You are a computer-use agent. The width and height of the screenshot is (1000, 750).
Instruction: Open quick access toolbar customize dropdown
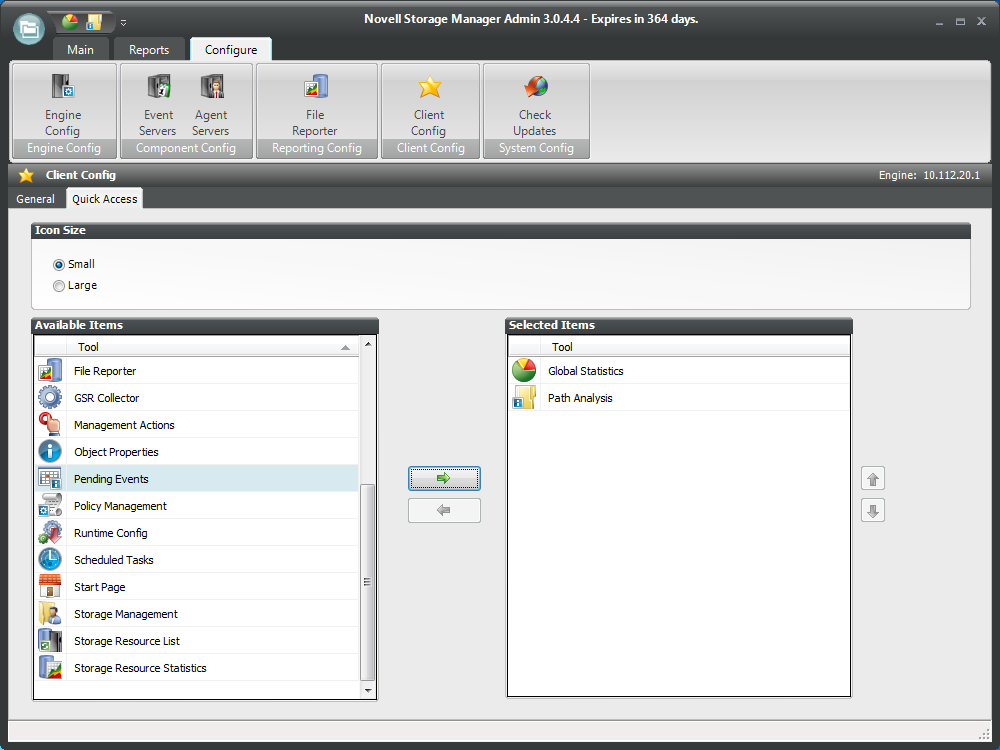124,23
